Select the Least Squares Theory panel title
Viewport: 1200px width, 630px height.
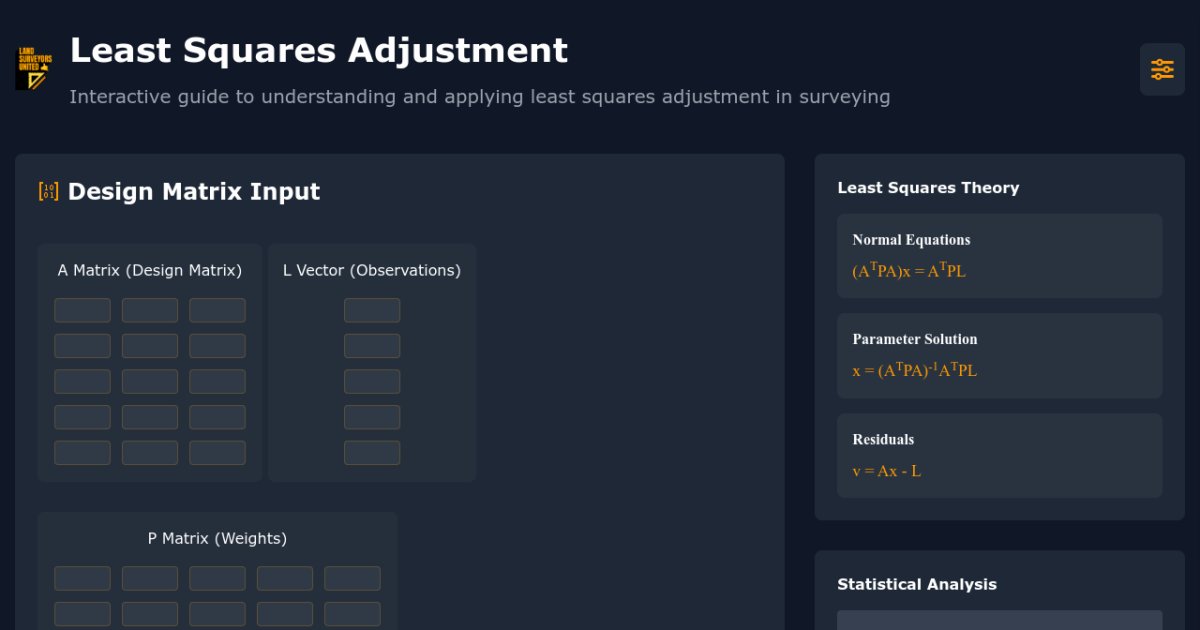point(928,188)
